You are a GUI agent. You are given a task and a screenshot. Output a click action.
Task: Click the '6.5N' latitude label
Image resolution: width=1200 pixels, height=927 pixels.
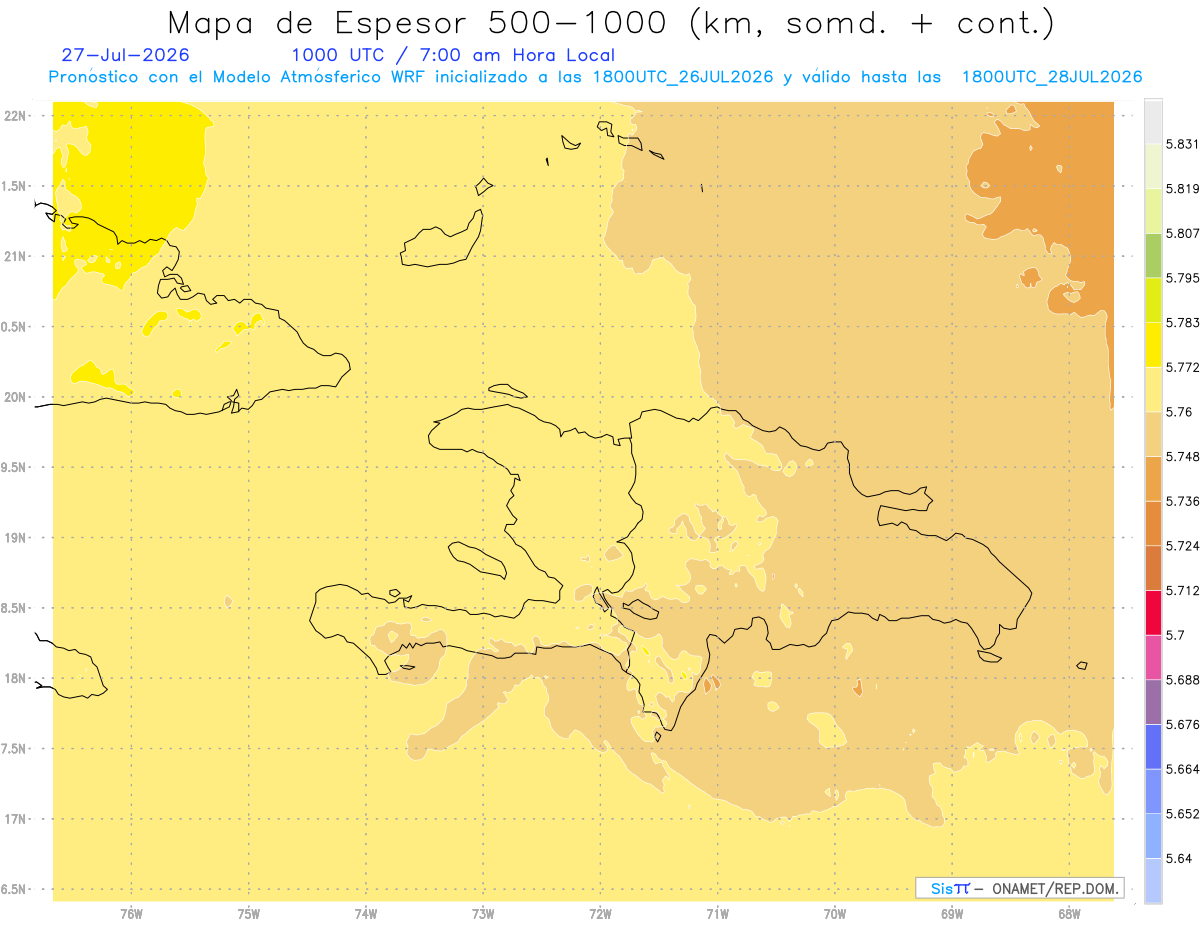click(11, 889)
